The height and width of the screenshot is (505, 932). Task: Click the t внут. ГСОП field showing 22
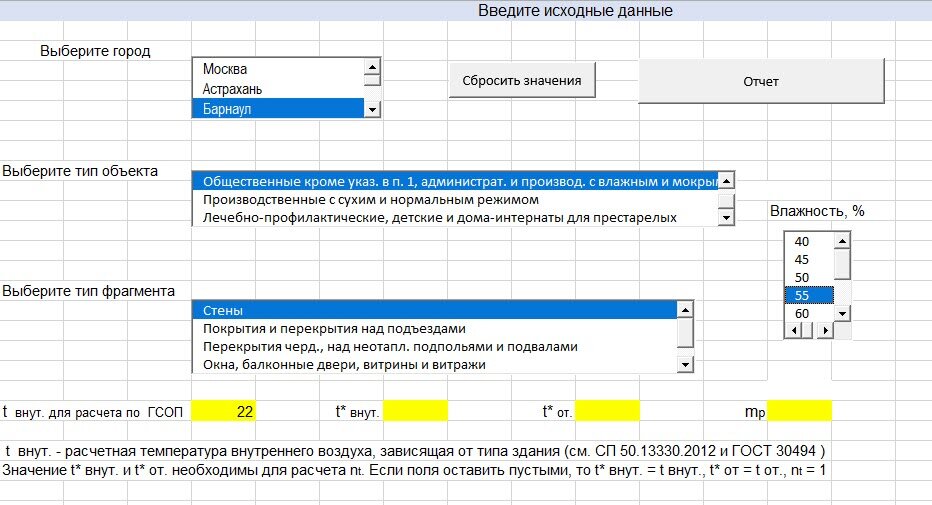coord(223,411)
